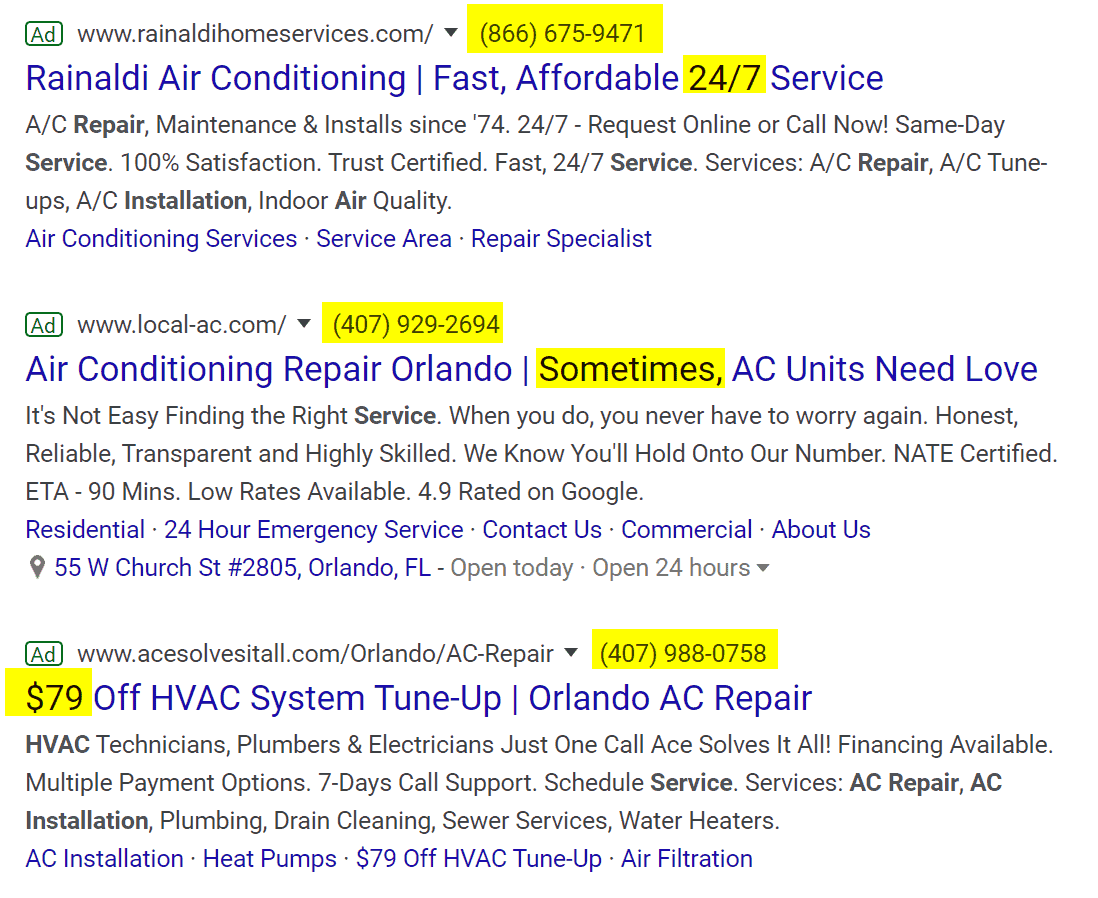Click the map pin icon by the Church St address
Image resolution: width=1098 pixels, height=898 pixels.
pos(37,567)
